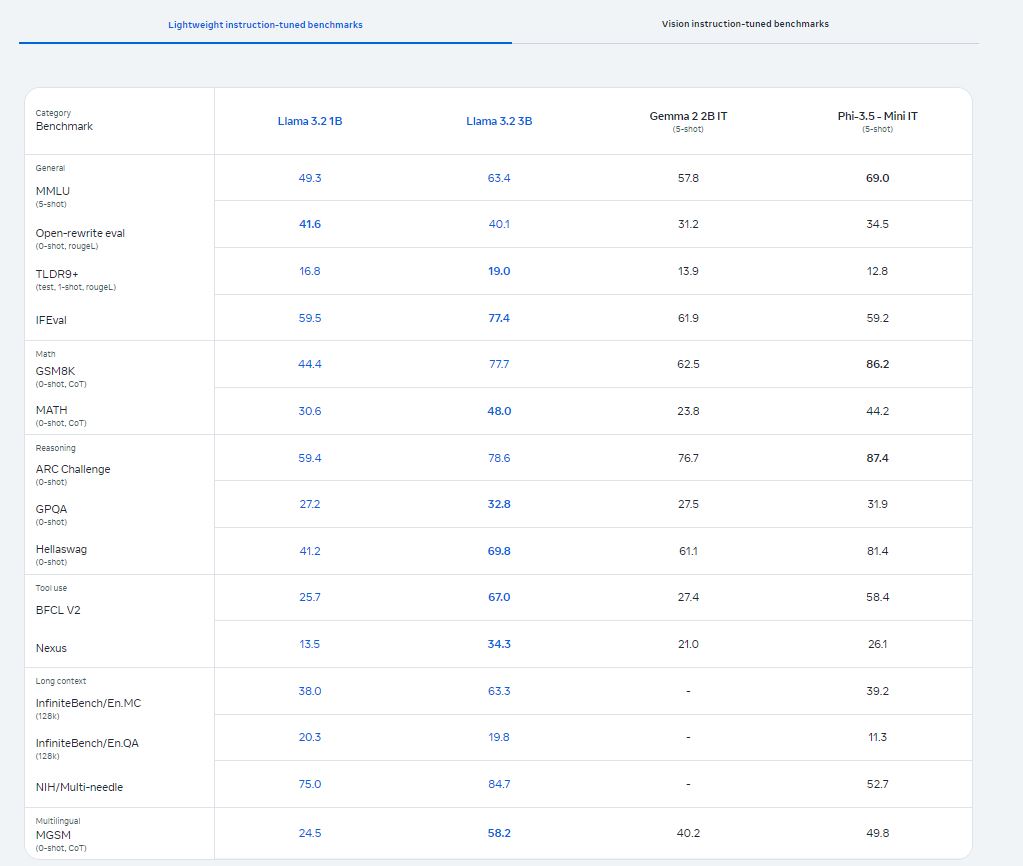Click the 75.0 NIH/Multi-needle score cell

(310, 784)
